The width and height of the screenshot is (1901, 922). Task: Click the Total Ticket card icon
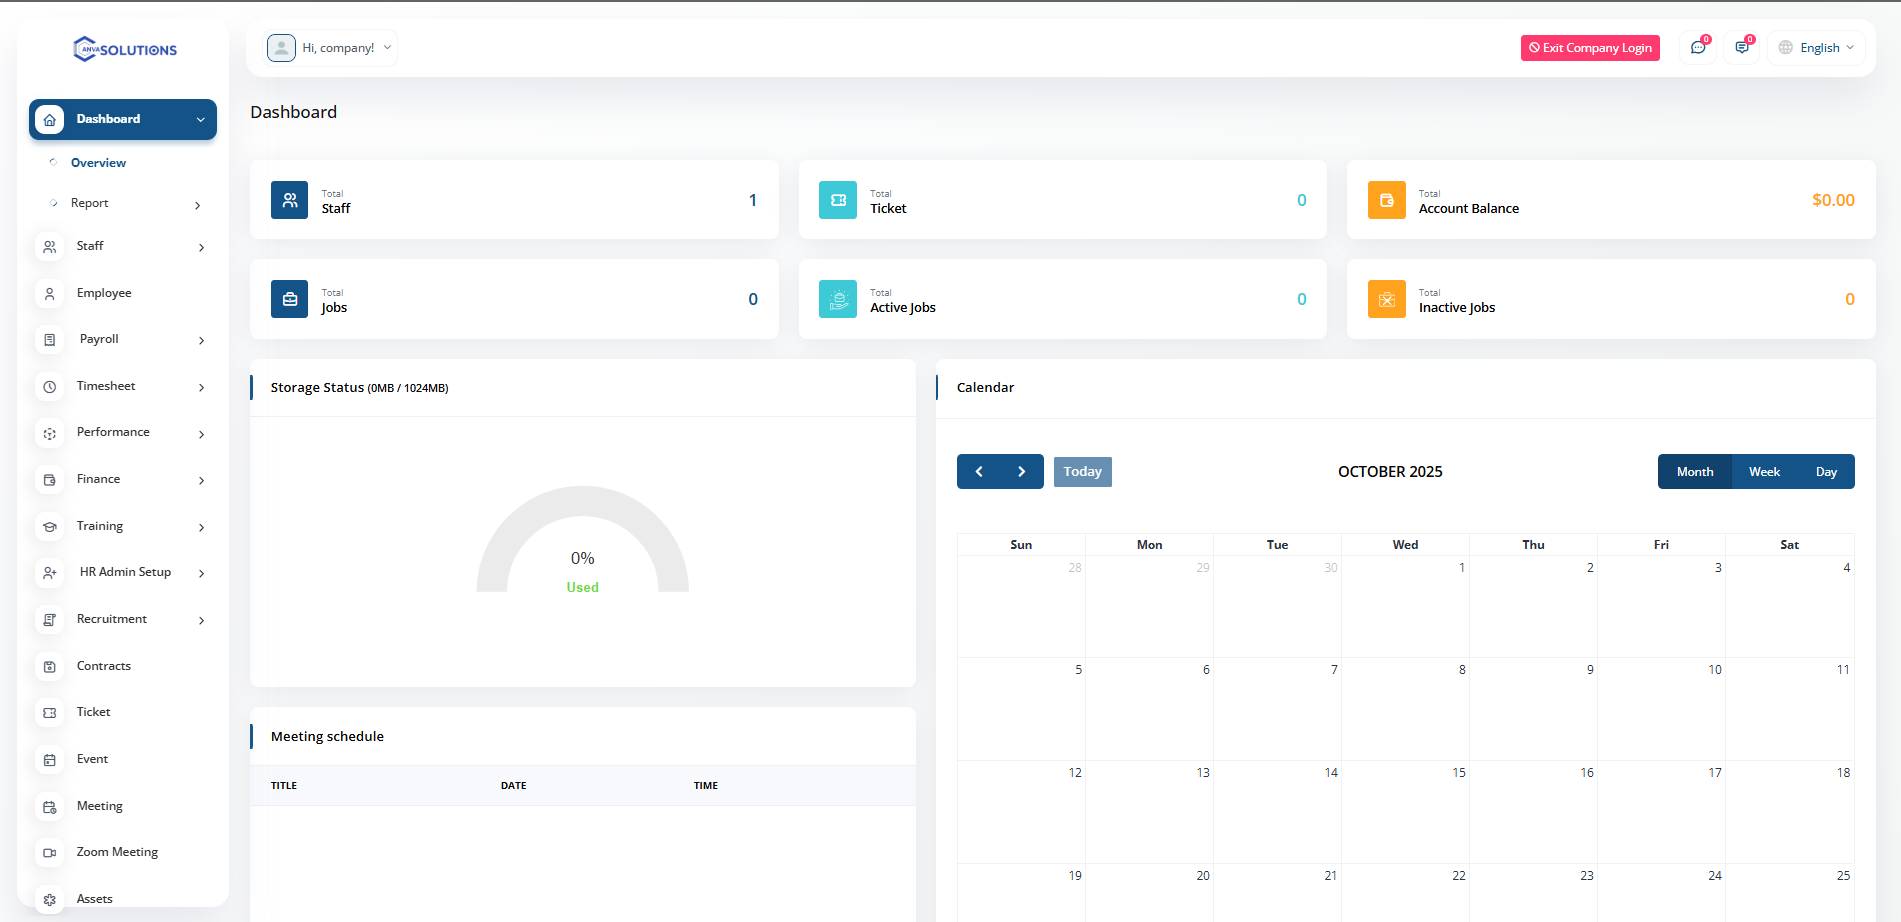coord(838,200)
